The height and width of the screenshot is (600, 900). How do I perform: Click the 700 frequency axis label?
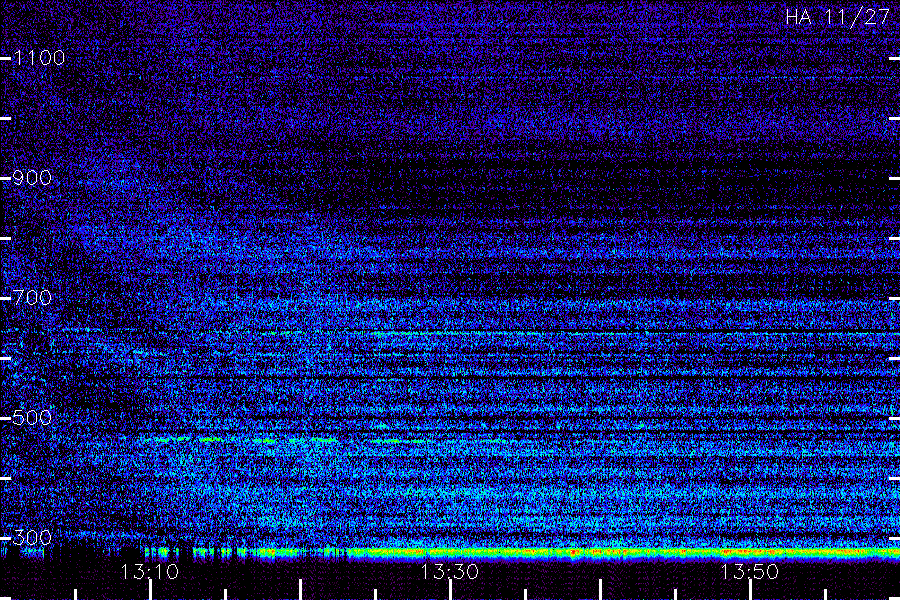(x=32, y=298)
